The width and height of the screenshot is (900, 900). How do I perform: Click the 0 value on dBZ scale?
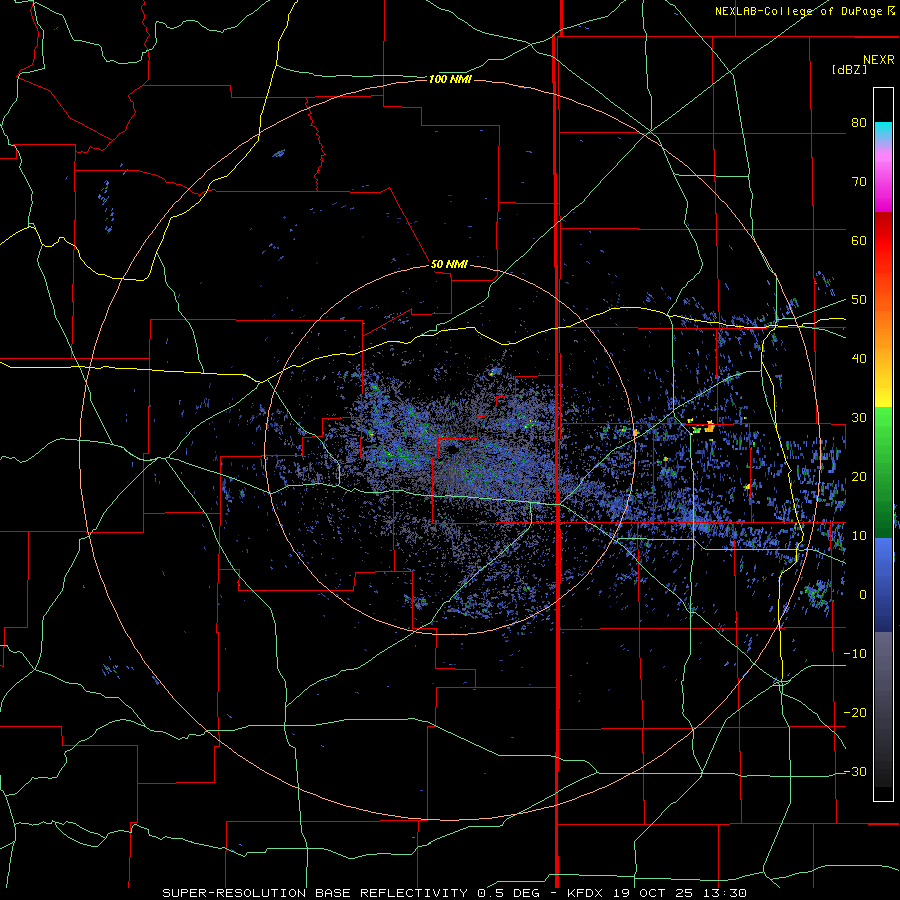pos(862,595)
